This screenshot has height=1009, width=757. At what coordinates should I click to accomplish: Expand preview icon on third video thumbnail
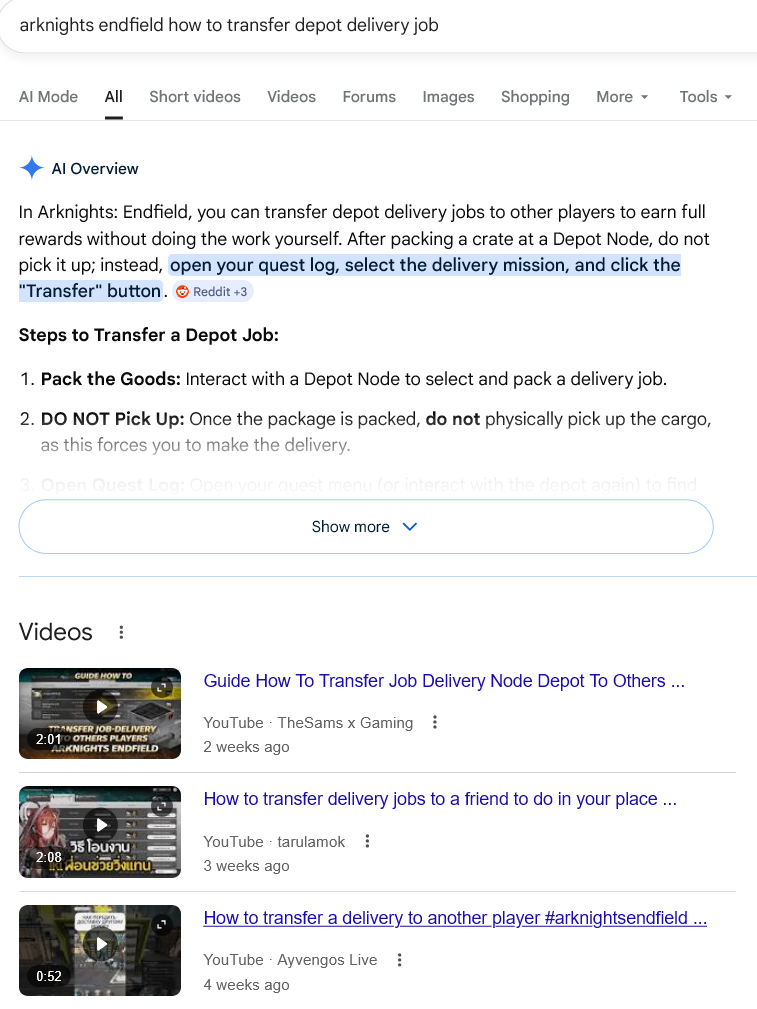click(162, 924)
